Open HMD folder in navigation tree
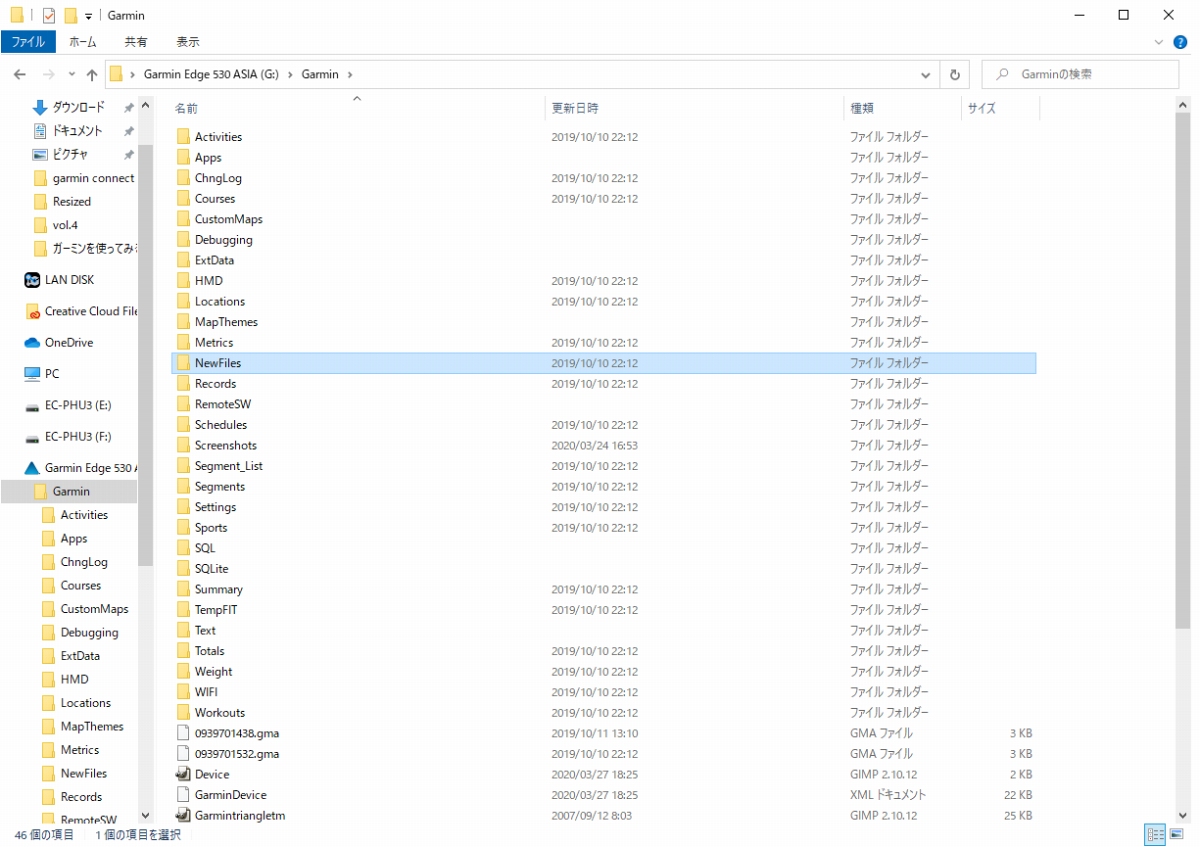Screen dimensions: 1200x847 74,679
